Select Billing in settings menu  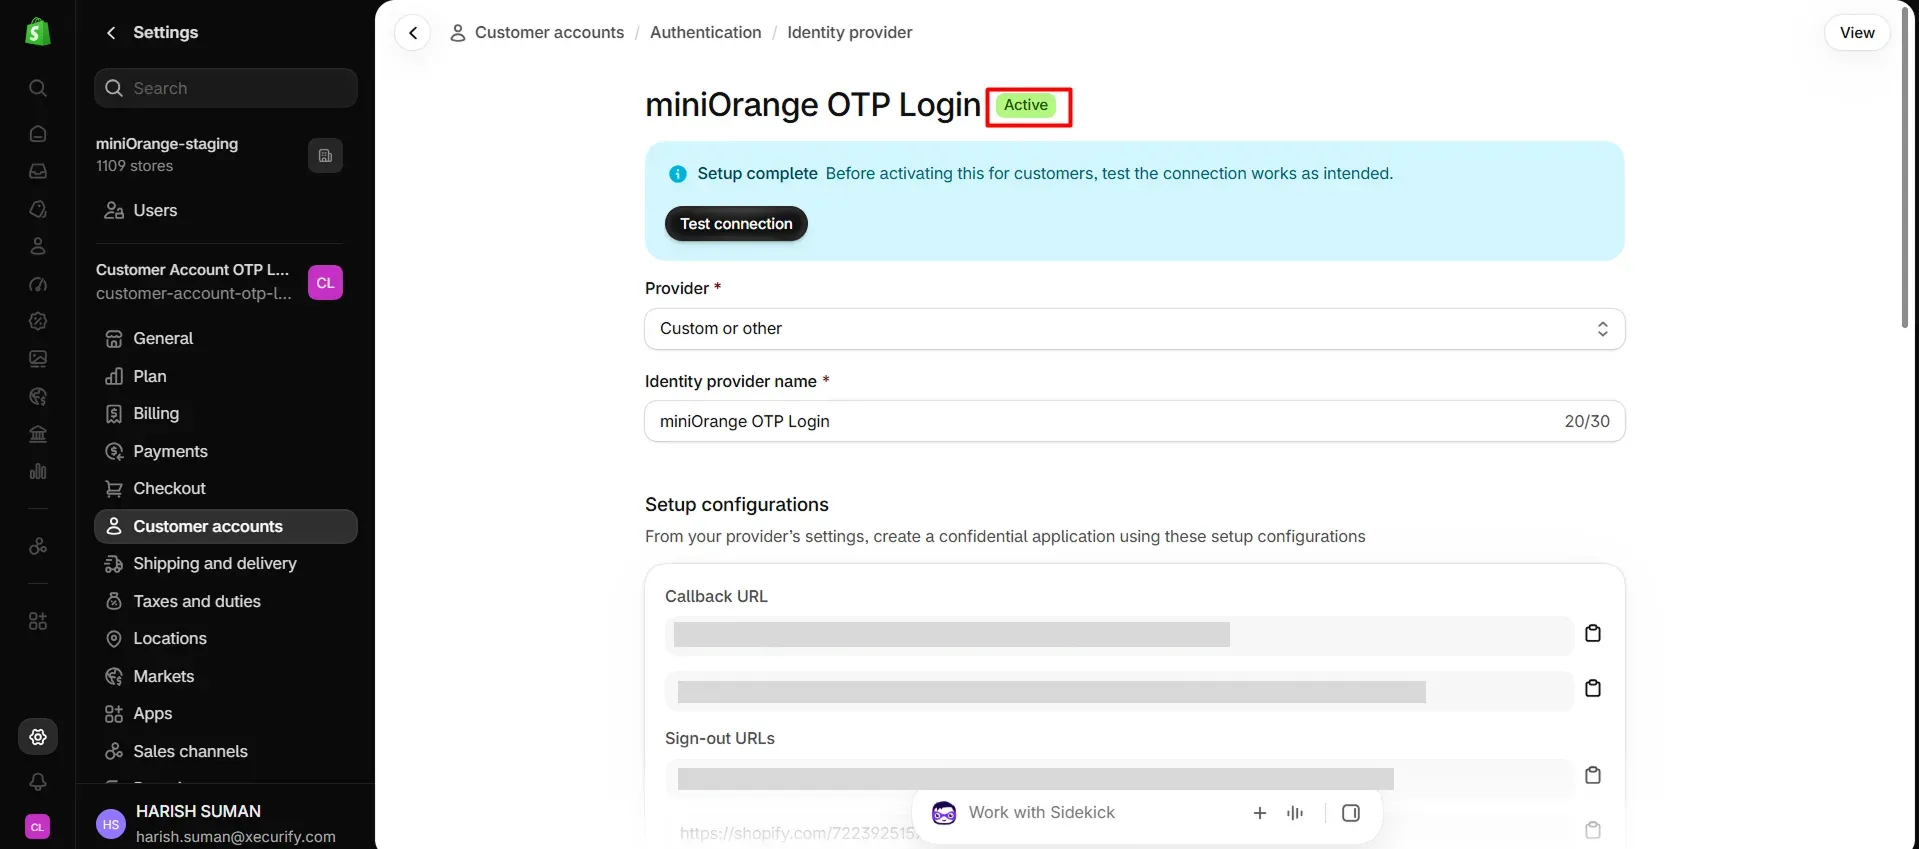(x=226, y=414)
